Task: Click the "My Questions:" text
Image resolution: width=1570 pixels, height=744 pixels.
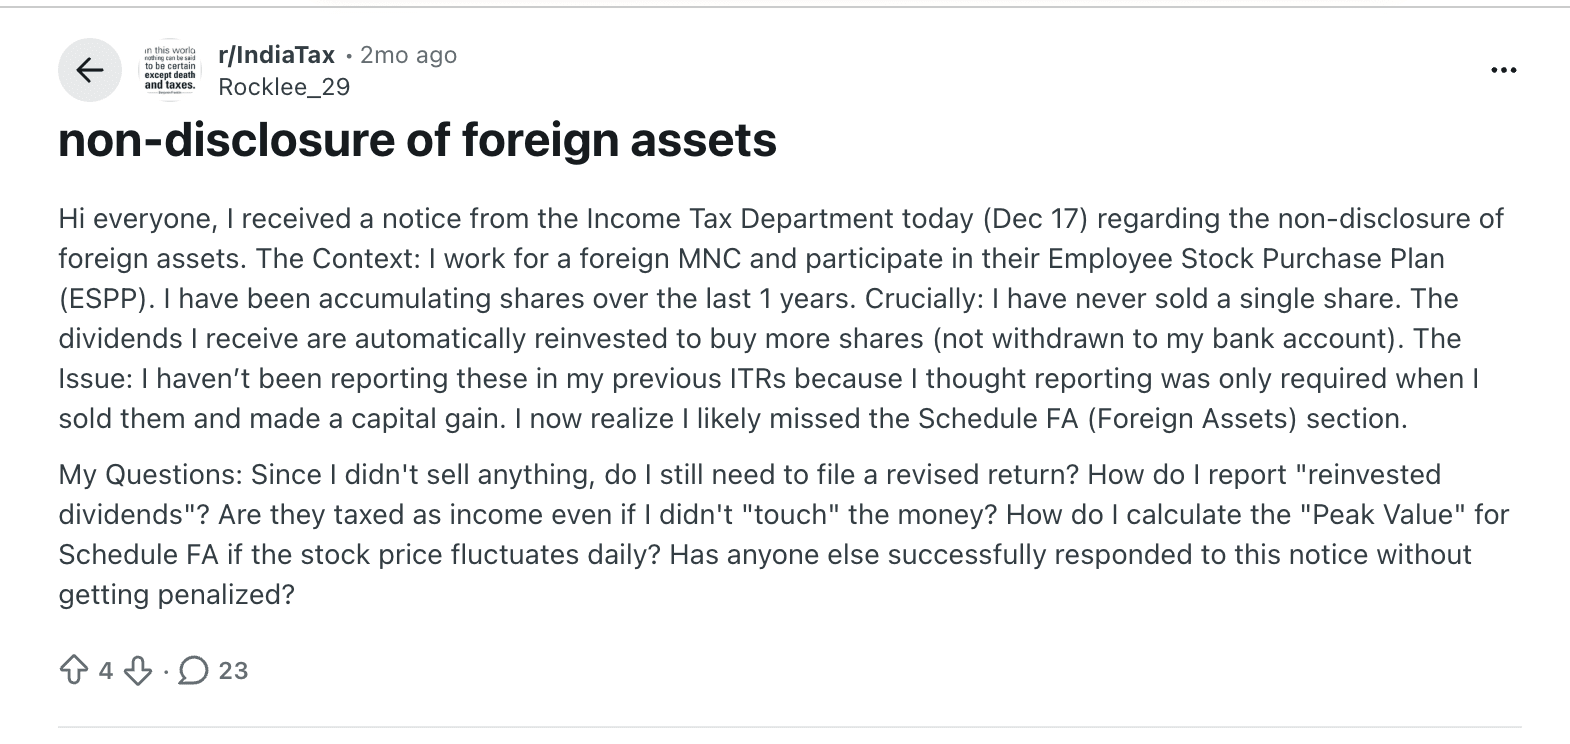Action: click(x=150, y=474)
